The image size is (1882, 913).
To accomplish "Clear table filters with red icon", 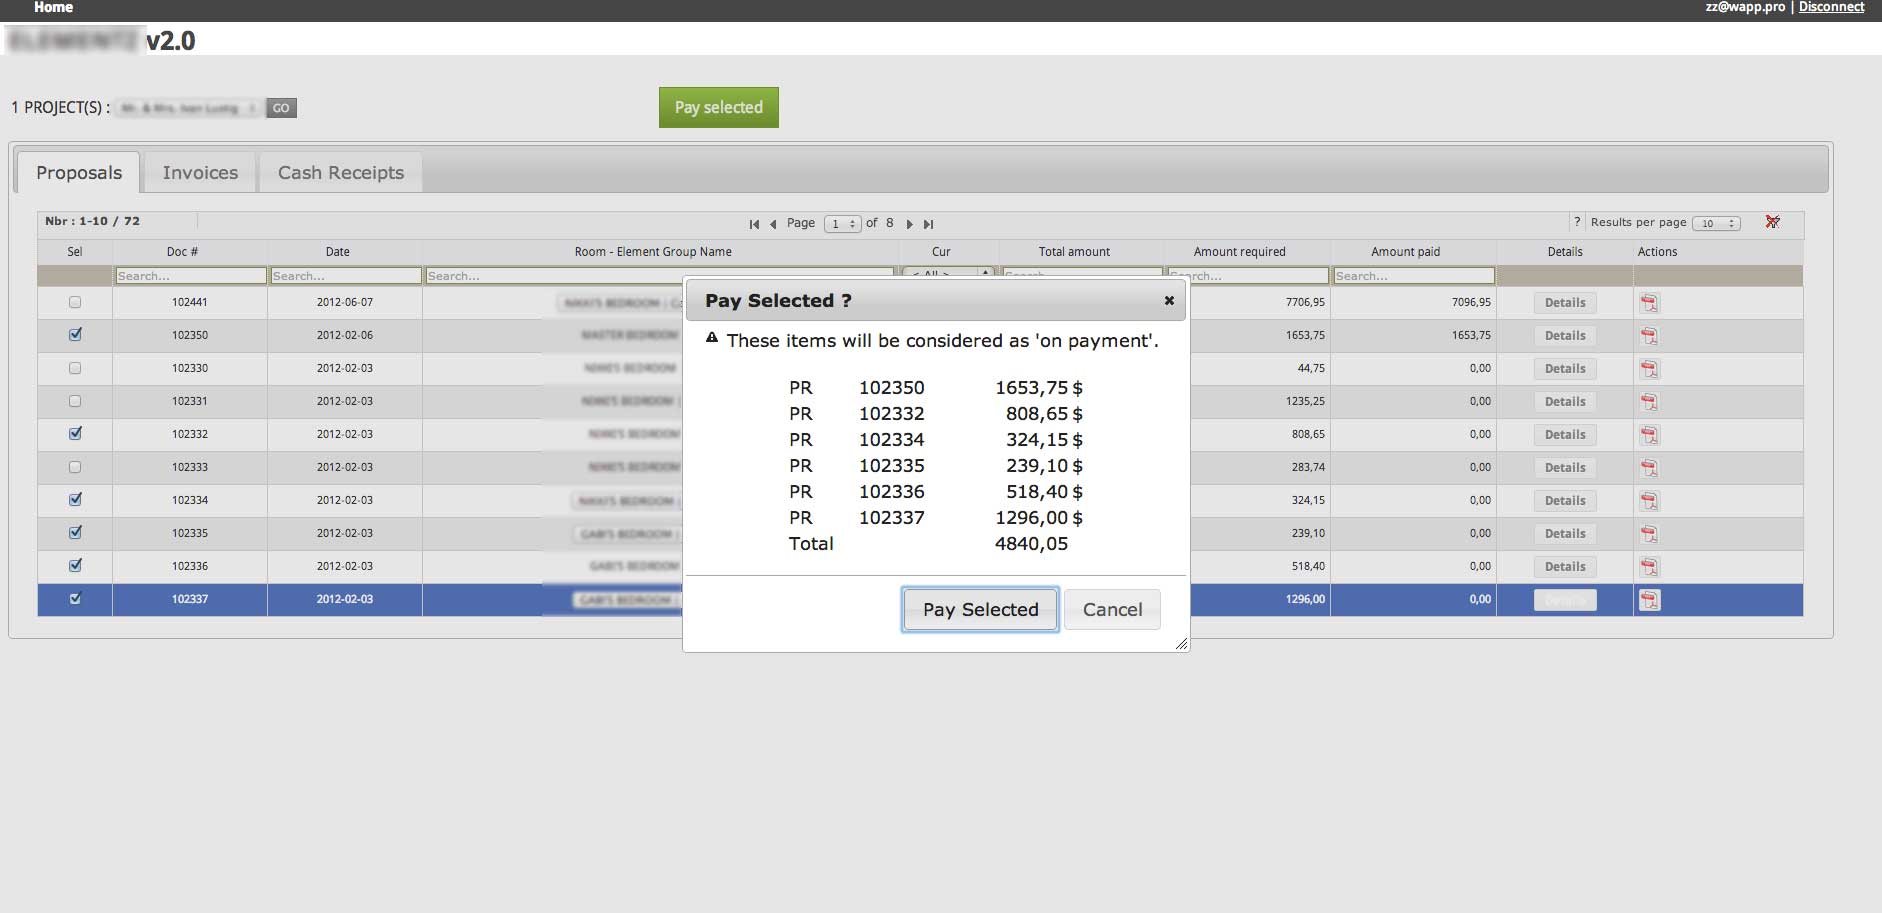I will 1772,222.
